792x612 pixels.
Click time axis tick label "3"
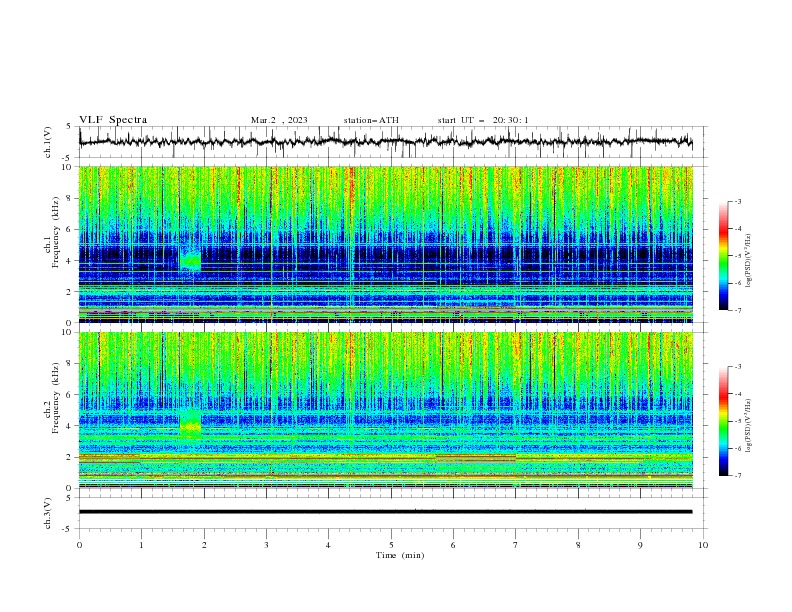tap(266, 545)
